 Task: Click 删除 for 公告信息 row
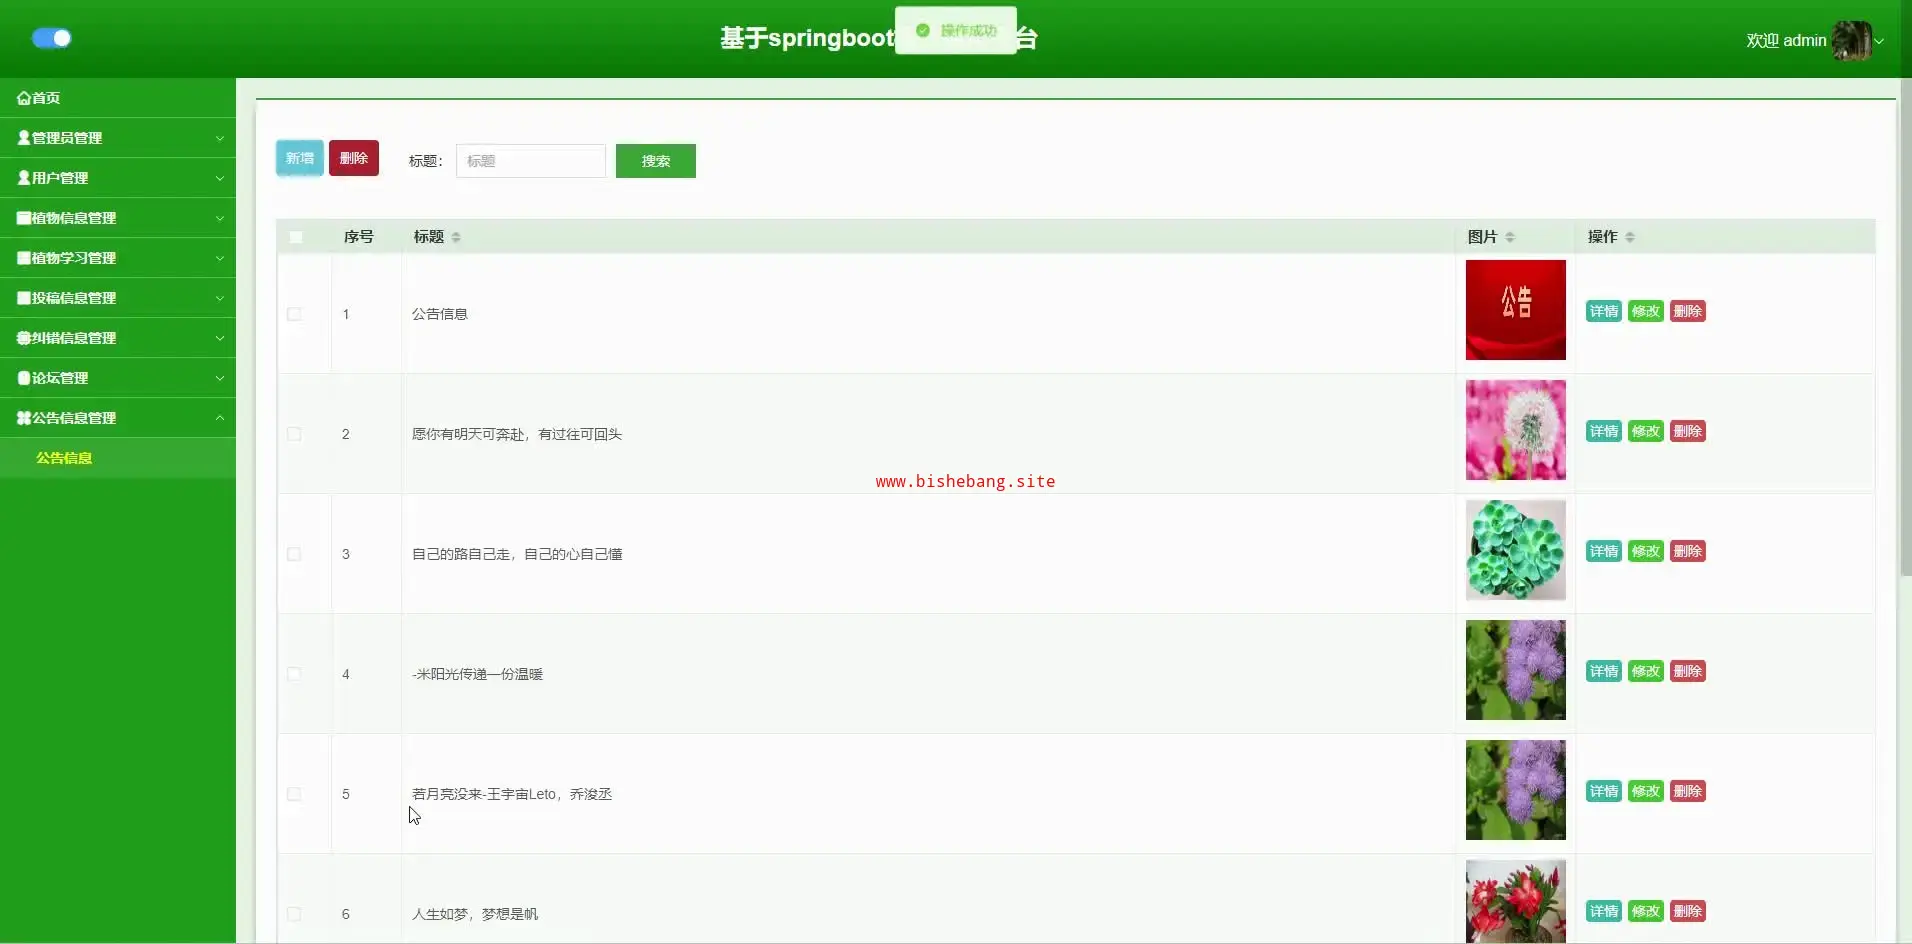[x=1688, y=311]
